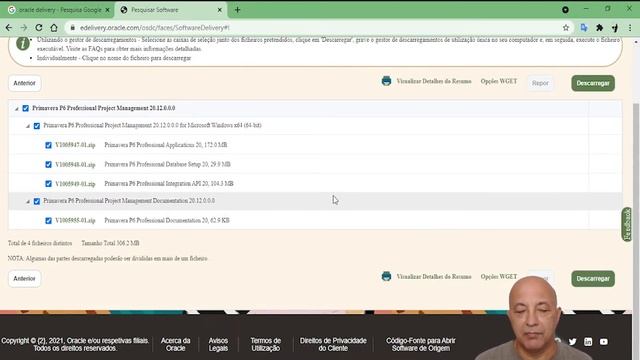Close the Pesquisar Software tab
This screenshot has height=360, width=640.
(220, 10)
